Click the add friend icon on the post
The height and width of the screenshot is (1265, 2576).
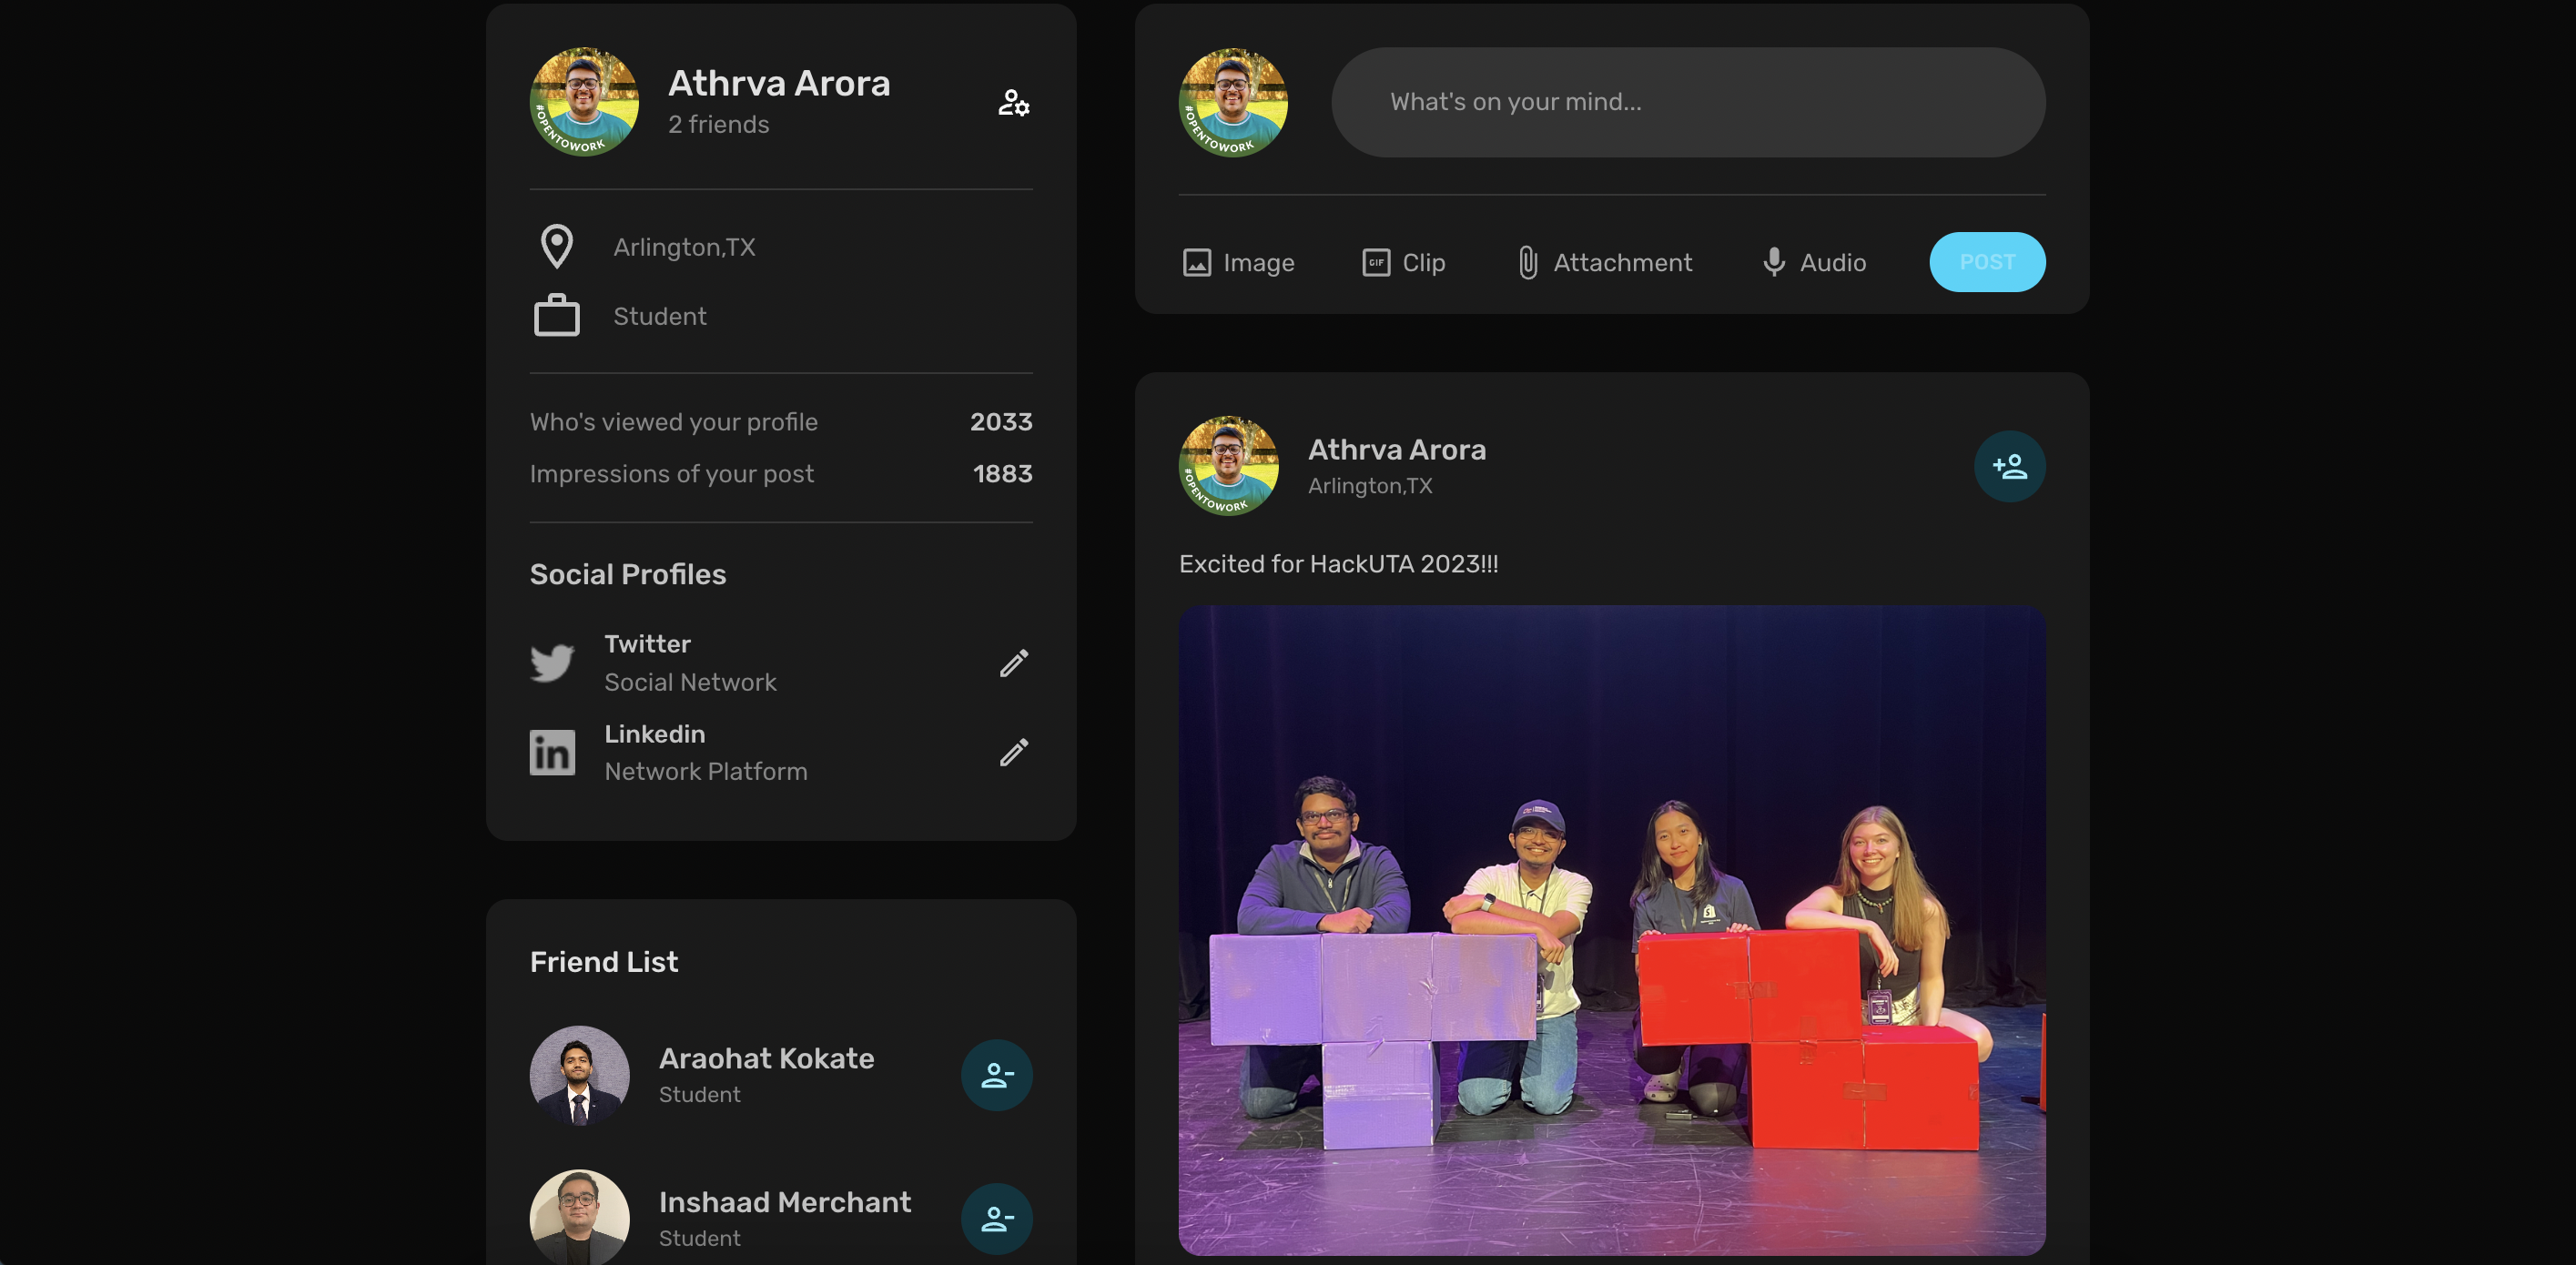(2008, 466)
